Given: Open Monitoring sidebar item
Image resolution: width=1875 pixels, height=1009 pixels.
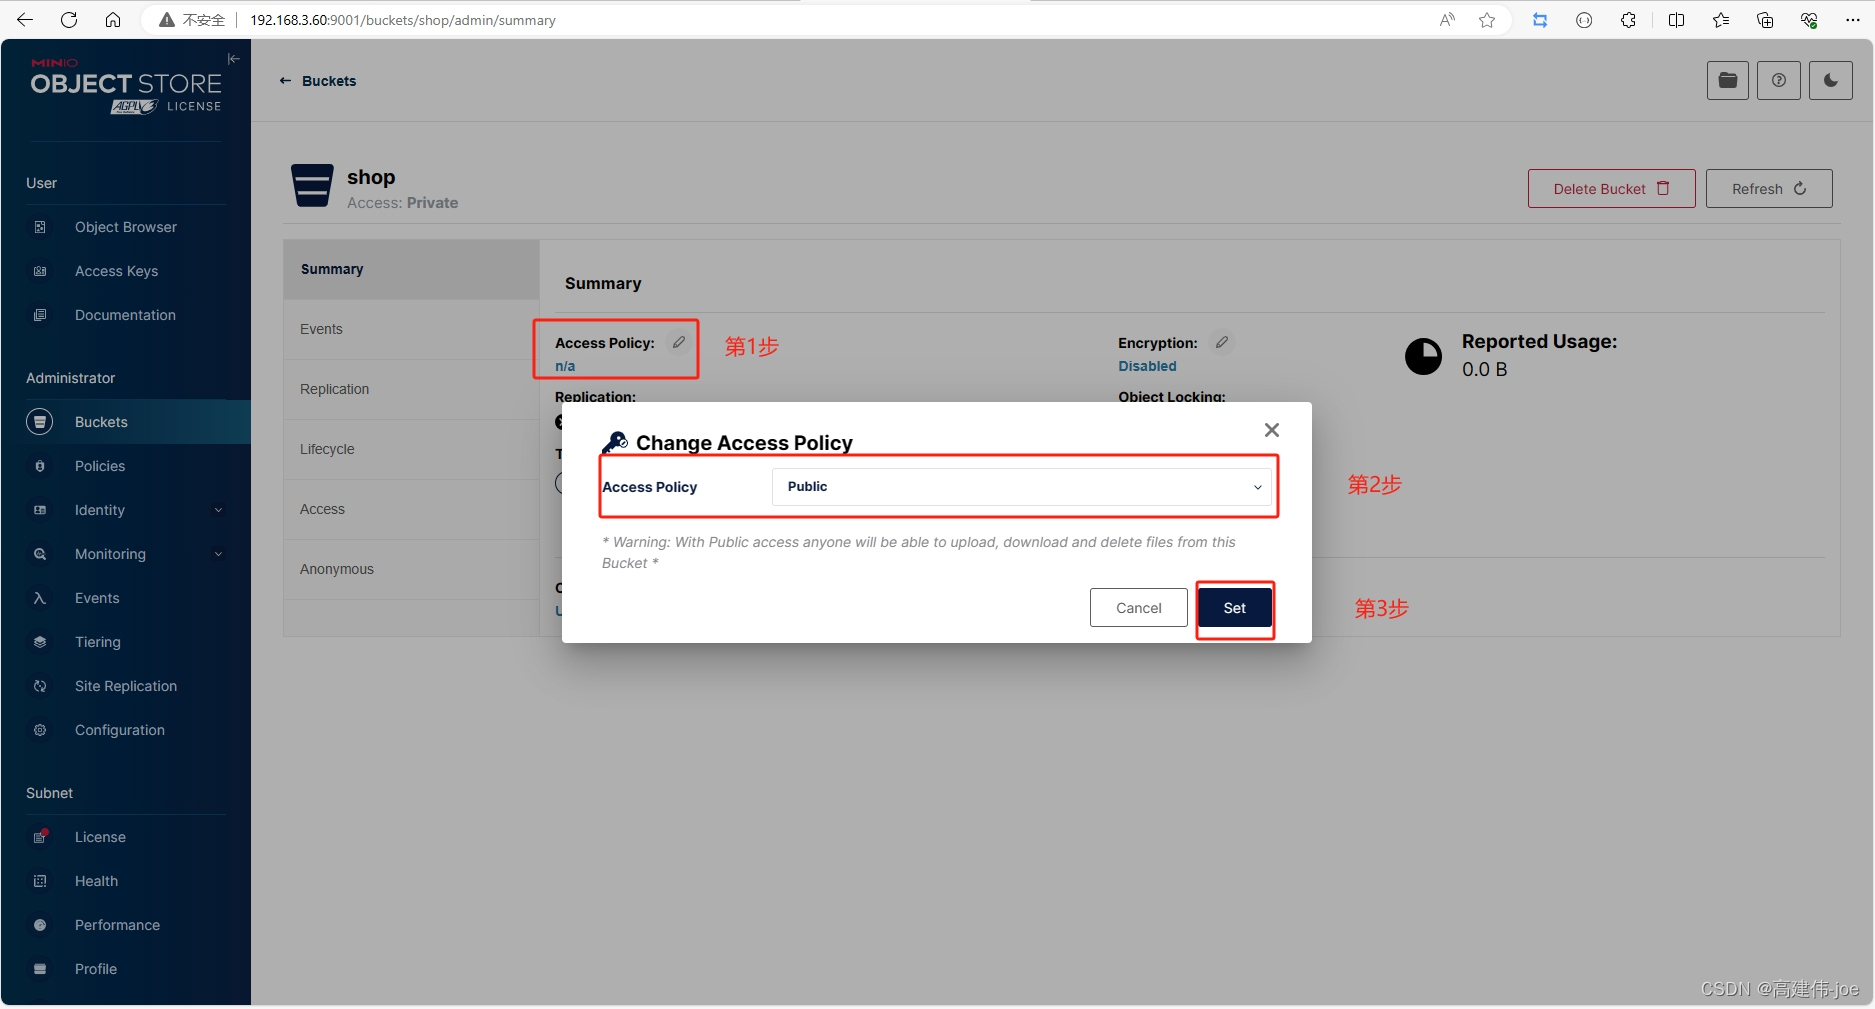Looking at the screenshot, I should pos(110,554).
